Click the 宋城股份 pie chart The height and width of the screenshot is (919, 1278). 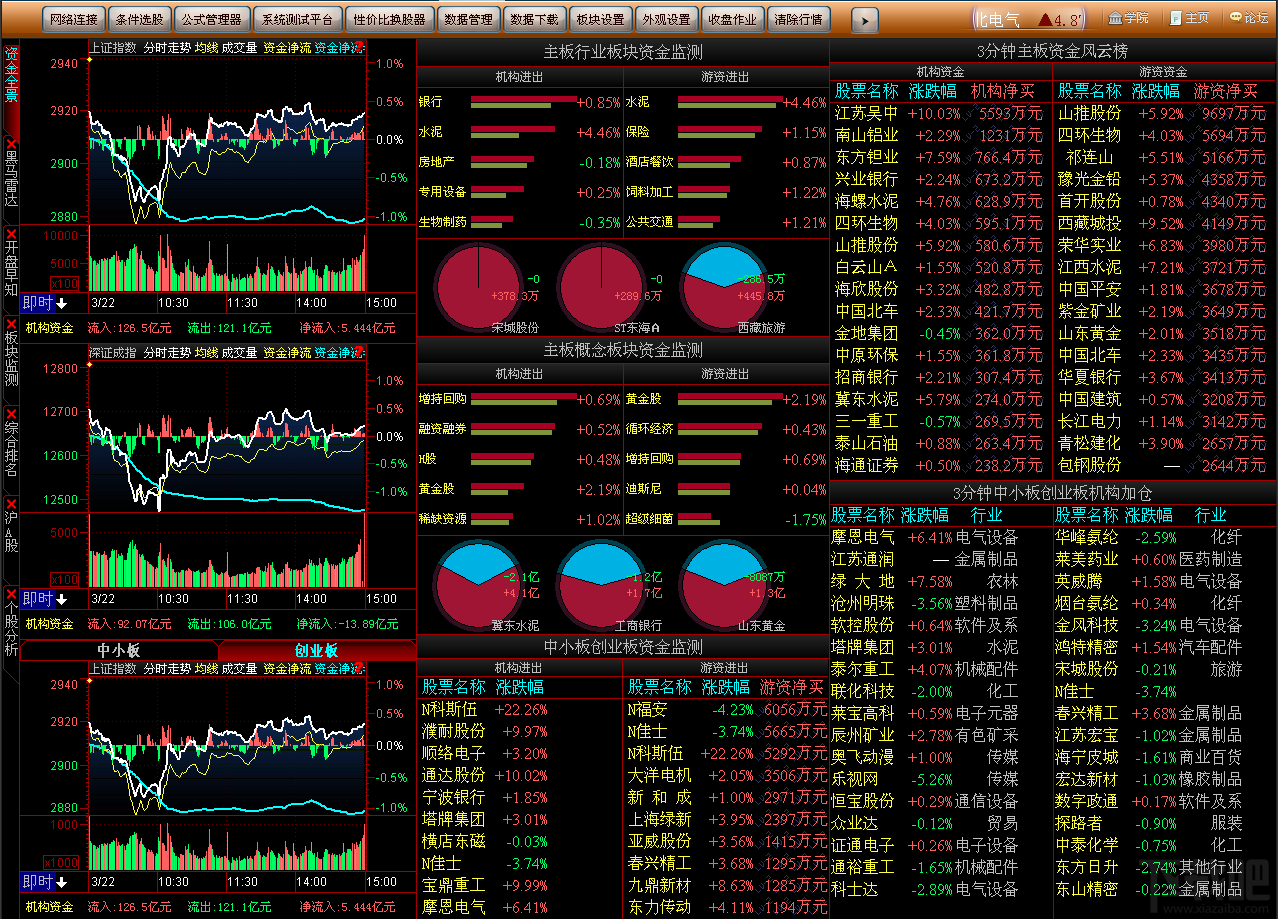(478, 286)
